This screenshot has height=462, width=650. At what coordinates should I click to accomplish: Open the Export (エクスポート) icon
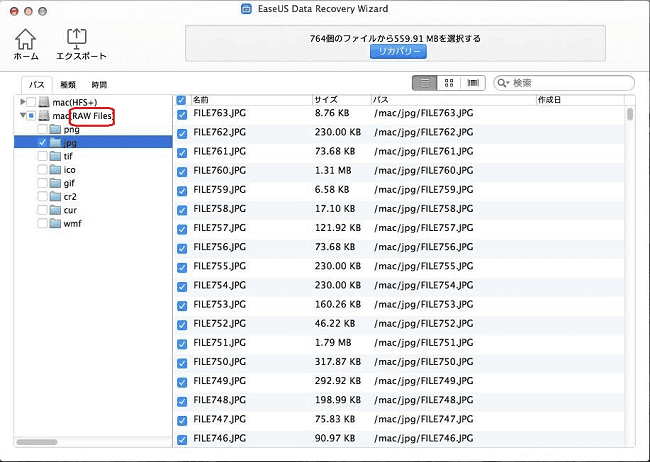81,44
